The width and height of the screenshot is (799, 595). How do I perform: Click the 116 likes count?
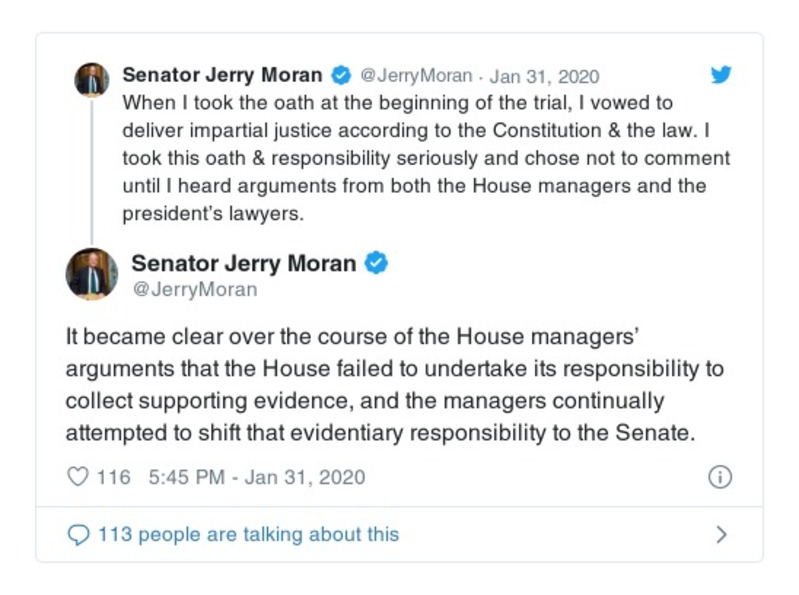(113, 477)
